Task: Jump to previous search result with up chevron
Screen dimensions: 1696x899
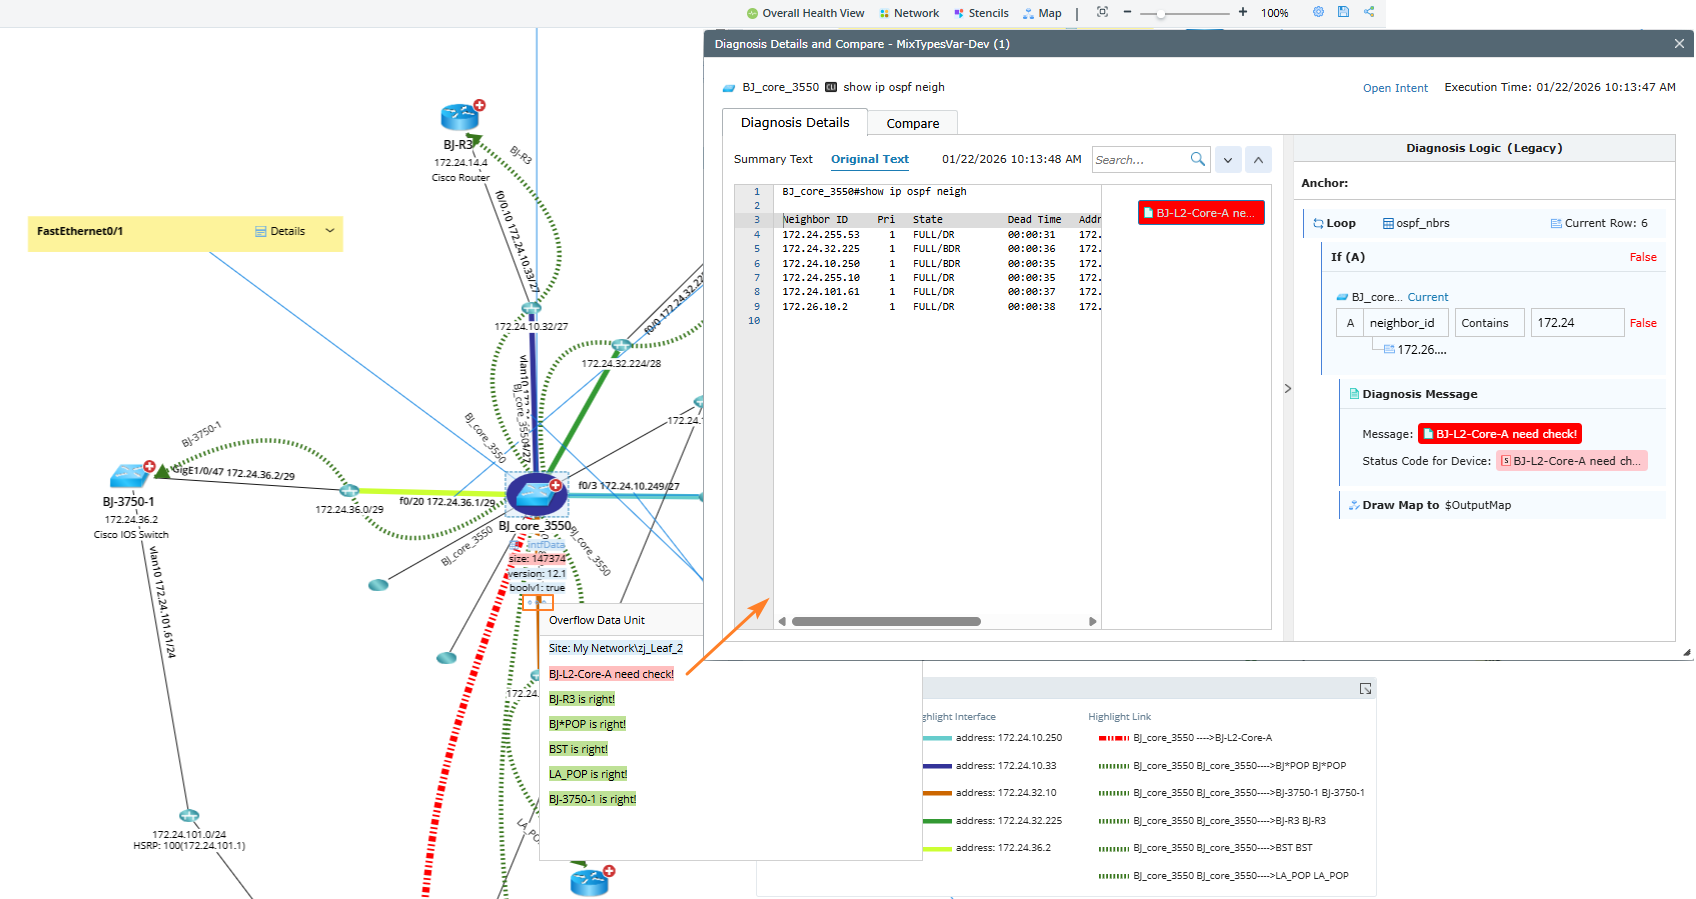Action: 1258,160
